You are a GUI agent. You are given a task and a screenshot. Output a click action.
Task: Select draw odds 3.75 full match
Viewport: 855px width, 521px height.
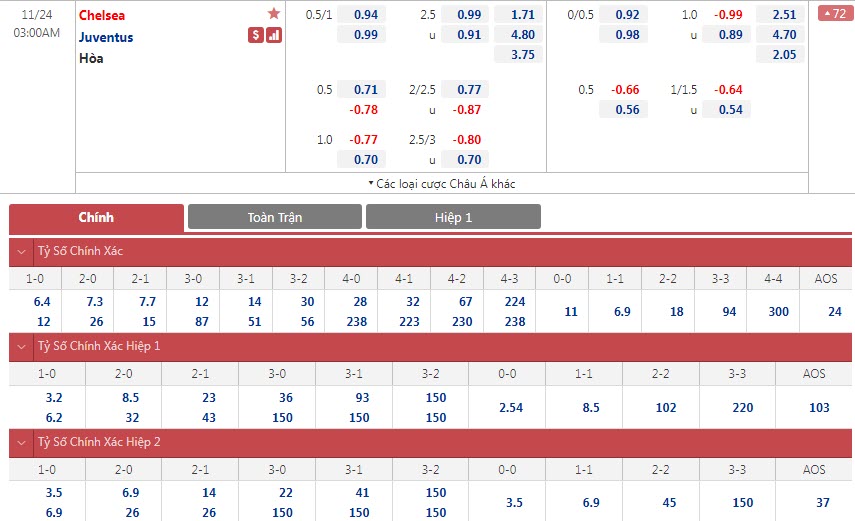[x=522, y=55]
